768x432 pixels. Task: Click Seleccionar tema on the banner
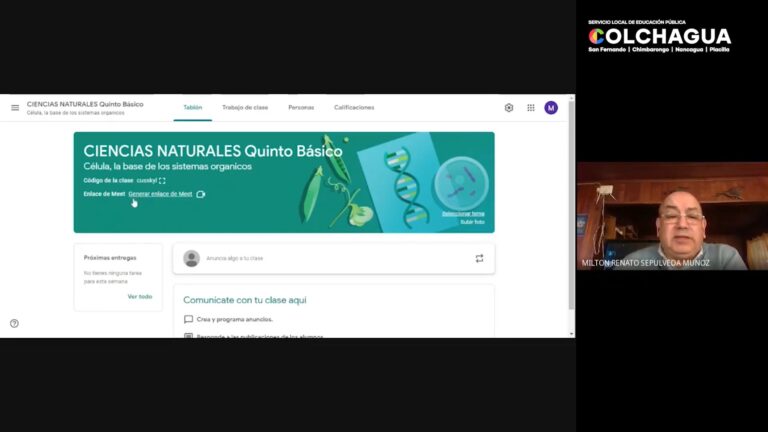pos(463,214)
